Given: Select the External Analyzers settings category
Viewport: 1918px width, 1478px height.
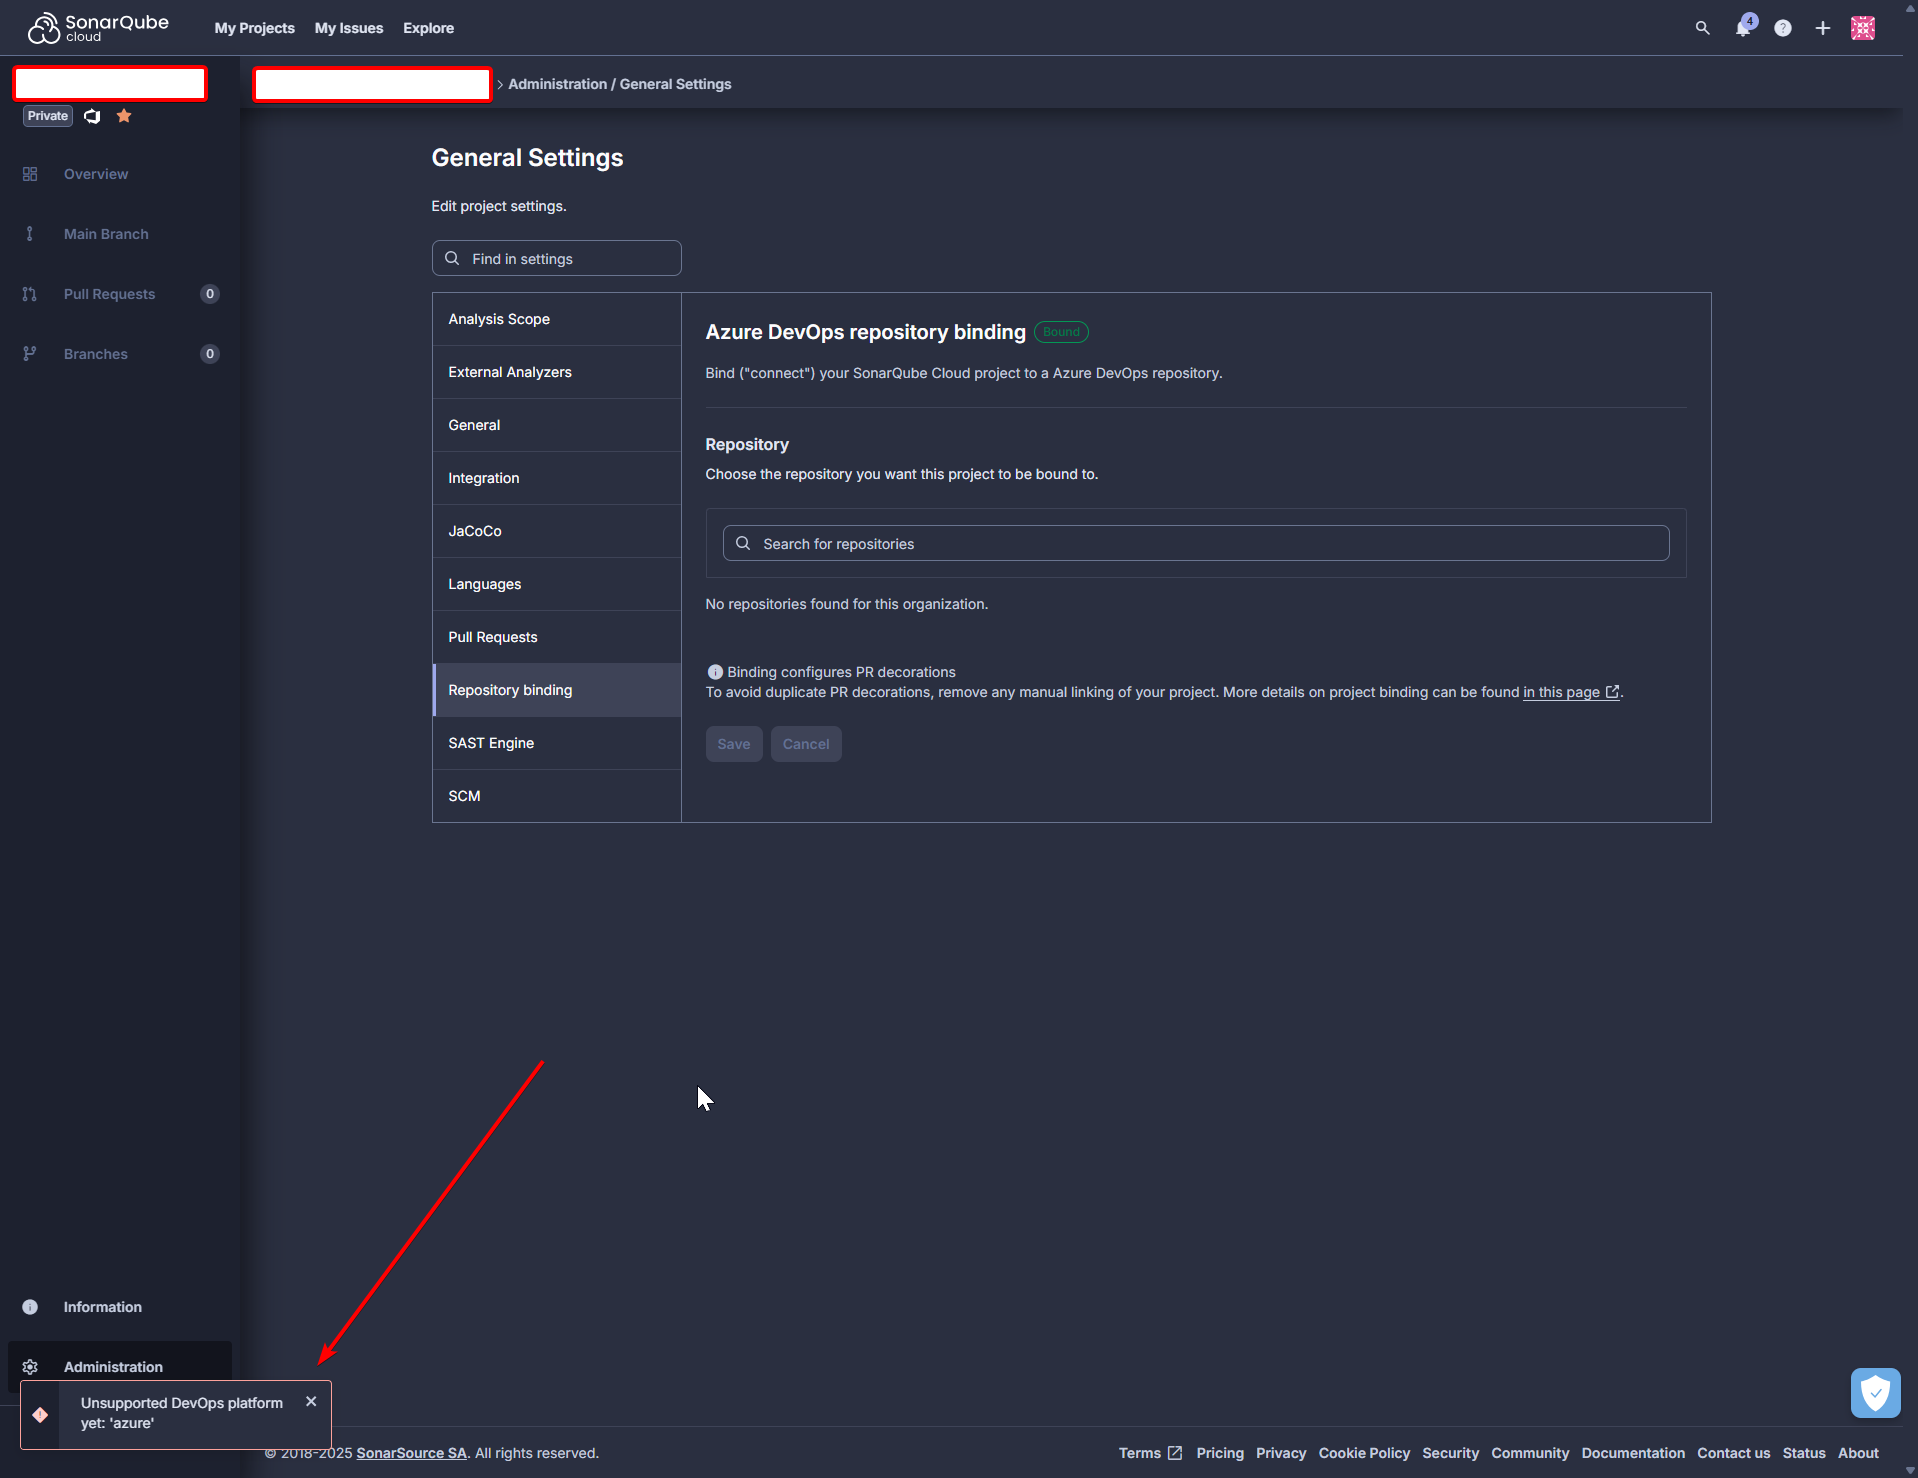Looking at the screenshot, I should coord(557,372).
